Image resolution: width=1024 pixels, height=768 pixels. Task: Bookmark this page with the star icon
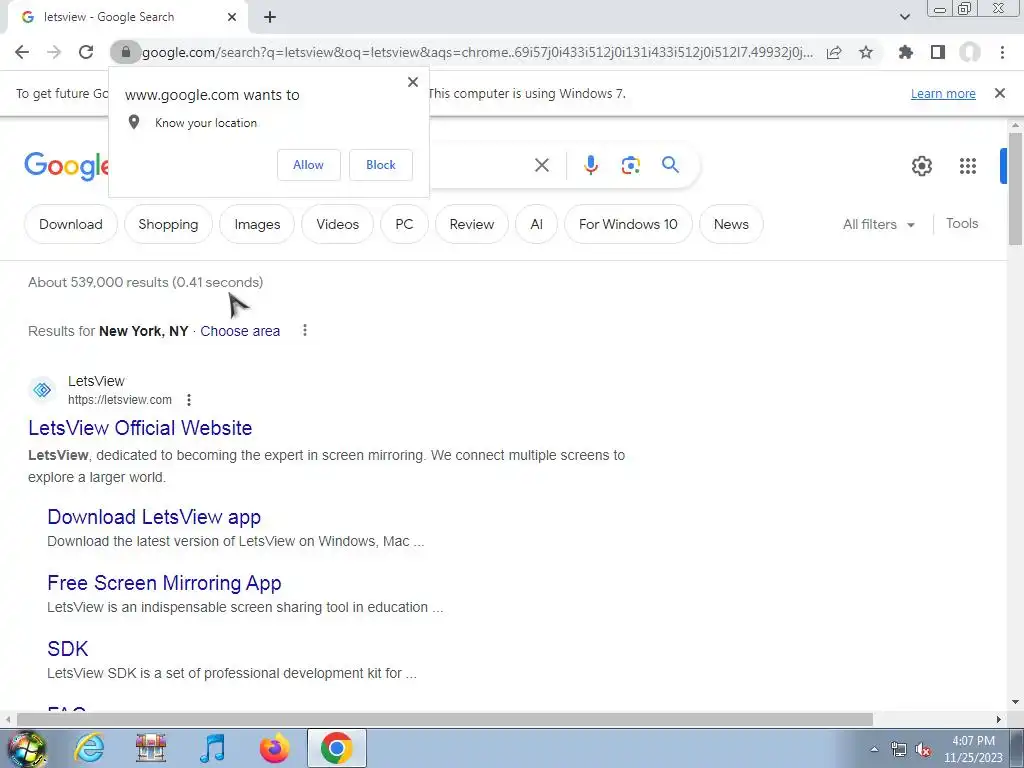[x=866, y=52]
